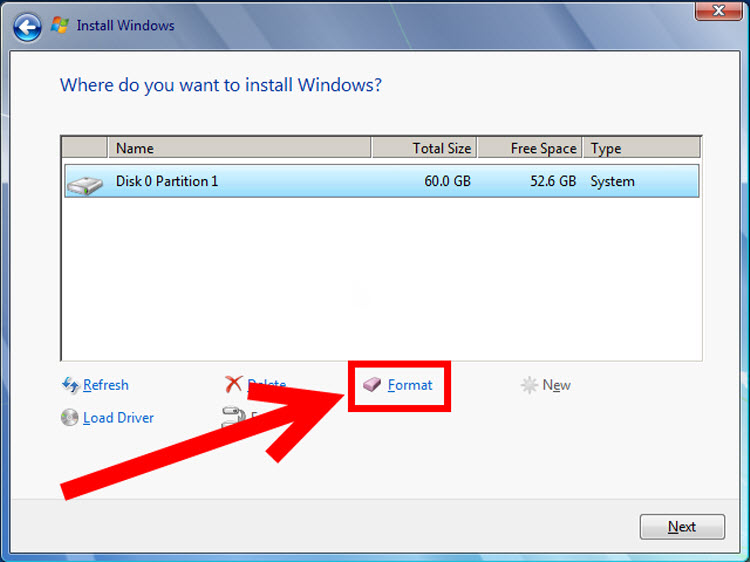The width and height of the screenshot is (750, 562).
Task: Close the Install Windows dialog
Action: pyautogui.click(x=718, y=11)
